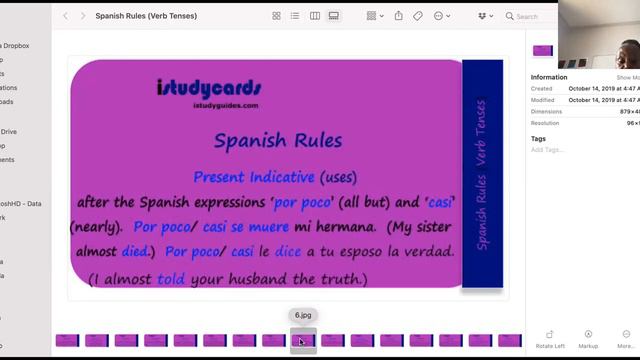This screenshot has width=640, height=360.
Task: Click the Tags heading
Action: click(538, 139)
